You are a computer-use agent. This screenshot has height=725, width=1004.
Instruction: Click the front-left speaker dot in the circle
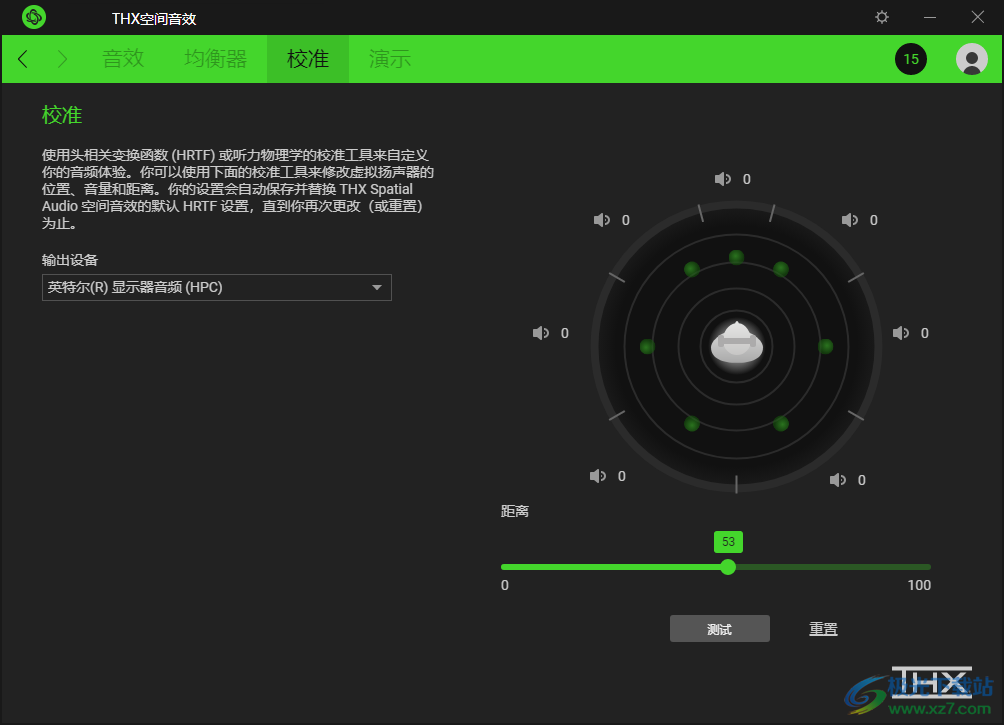click(x=692, y=268)
